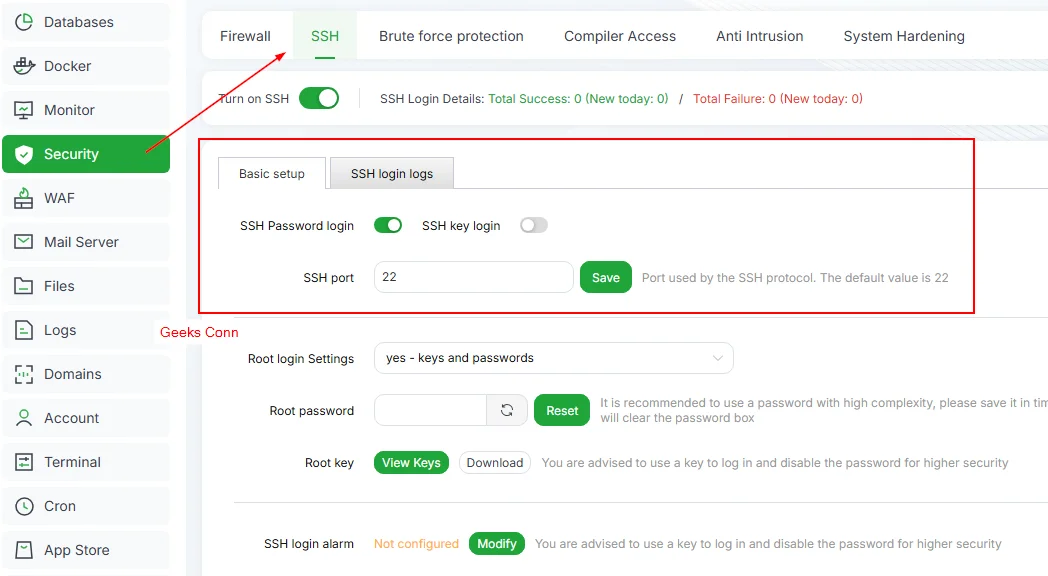
Task: Click the regenerate icon beside Root password
Action: 507,410
